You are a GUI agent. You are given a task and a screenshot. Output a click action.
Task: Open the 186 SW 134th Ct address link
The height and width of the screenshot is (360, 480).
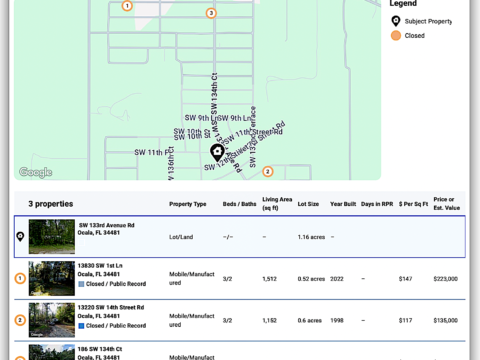[100, 349]
